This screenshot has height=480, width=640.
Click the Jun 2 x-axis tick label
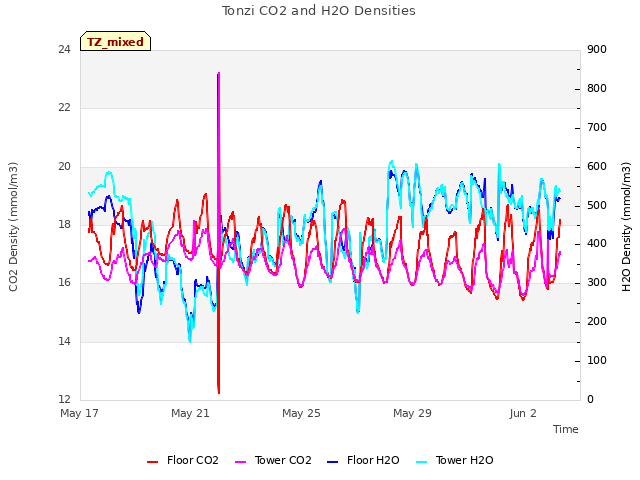(523, 413)
